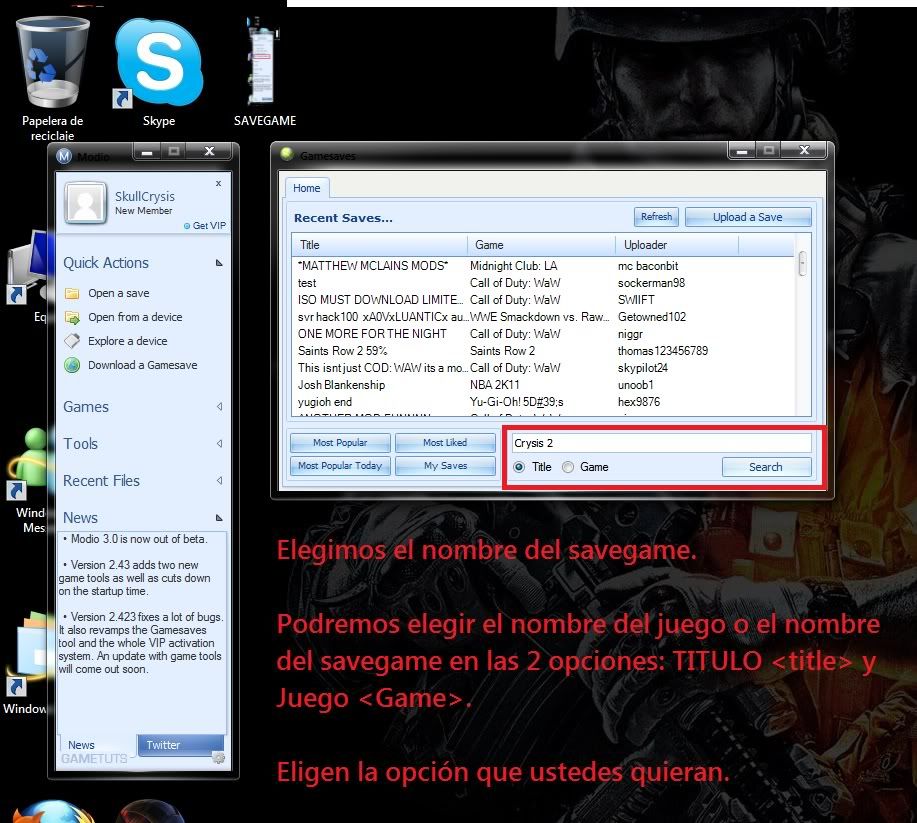Focus the search field containing Crysis 2
This screenshot has height=823, width=917.
point(661,443)
